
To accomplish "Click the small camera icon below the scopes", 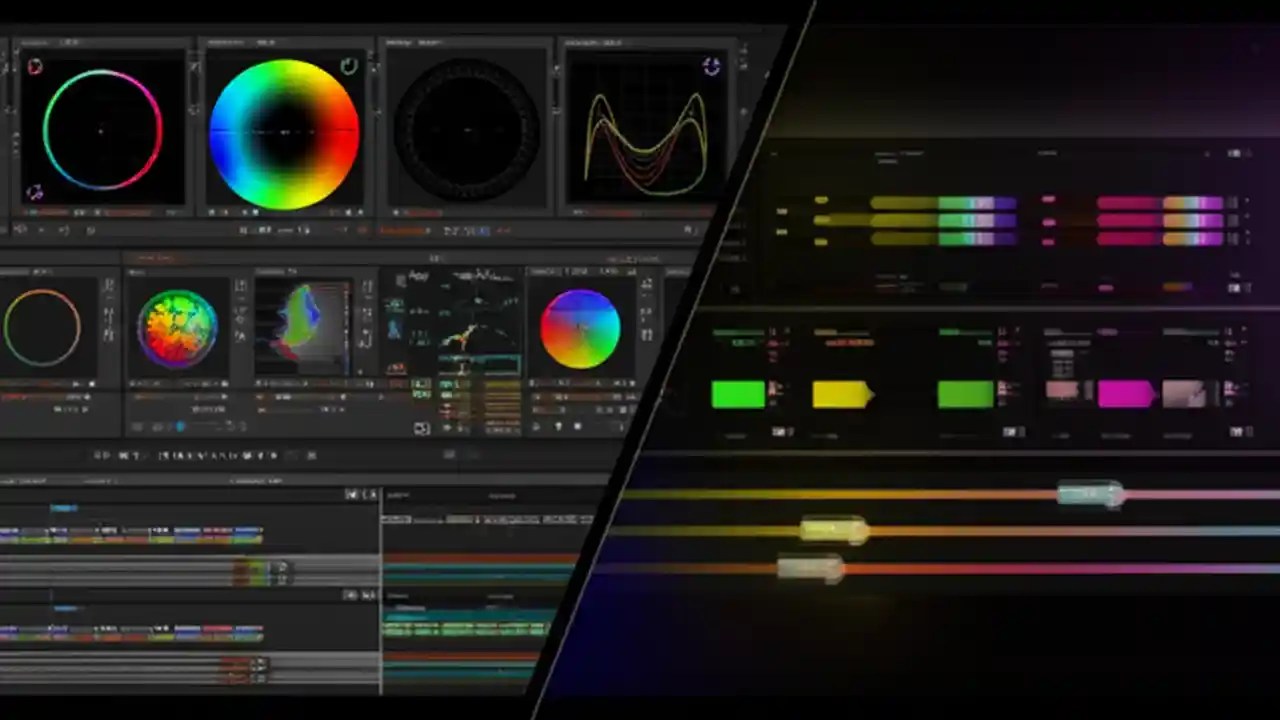I will tap(421, 426).
